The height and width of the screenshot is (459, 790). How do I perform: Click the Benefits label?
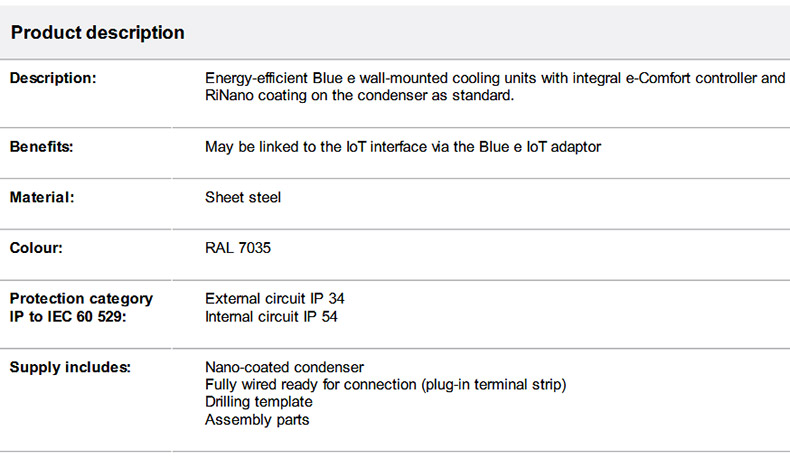pyautogui.click(x=42, y=147)
